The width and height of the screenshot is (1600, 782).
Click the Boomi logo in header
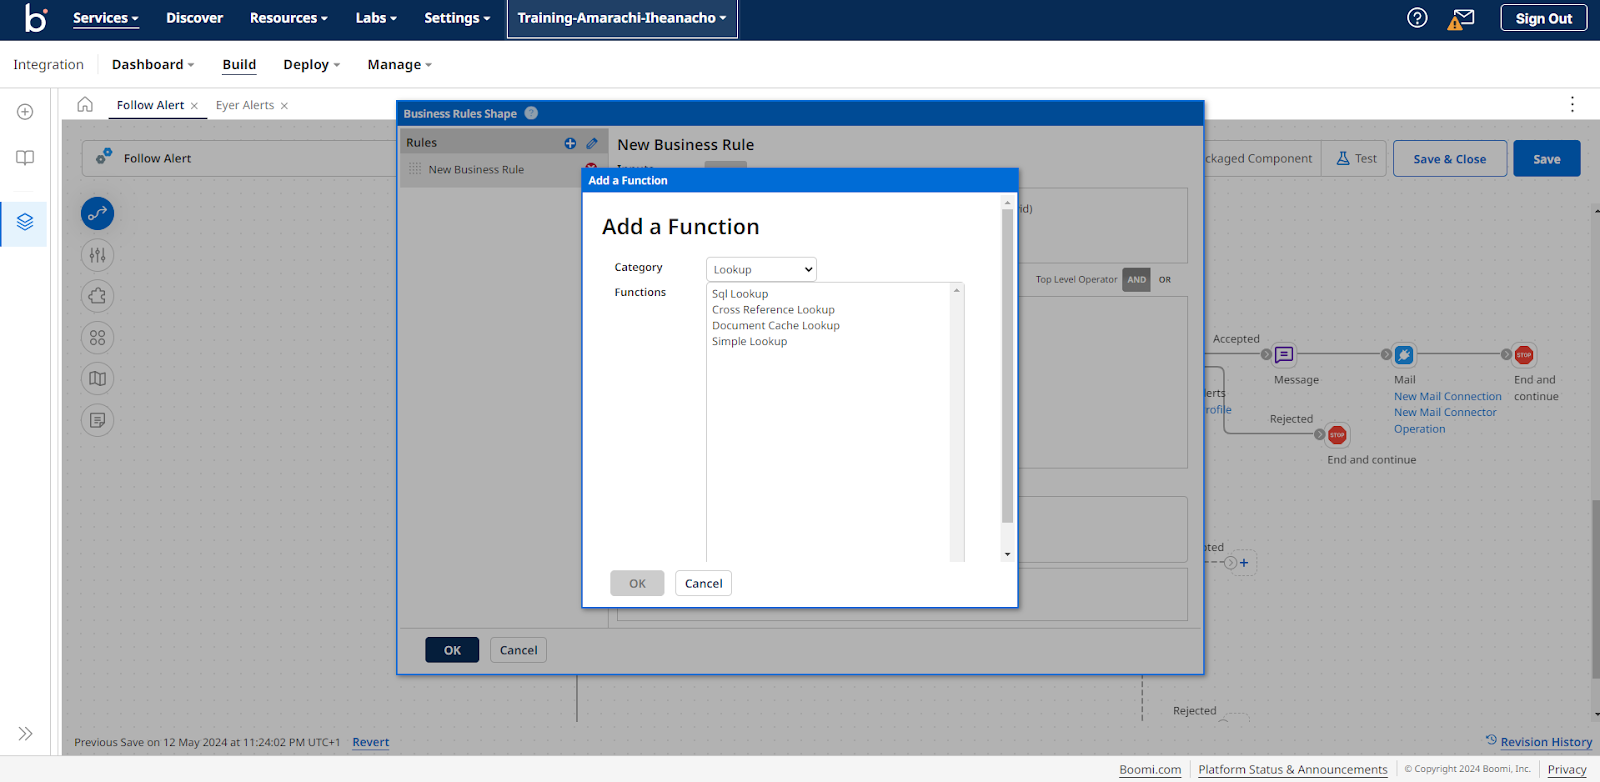[x=36, y=18]
